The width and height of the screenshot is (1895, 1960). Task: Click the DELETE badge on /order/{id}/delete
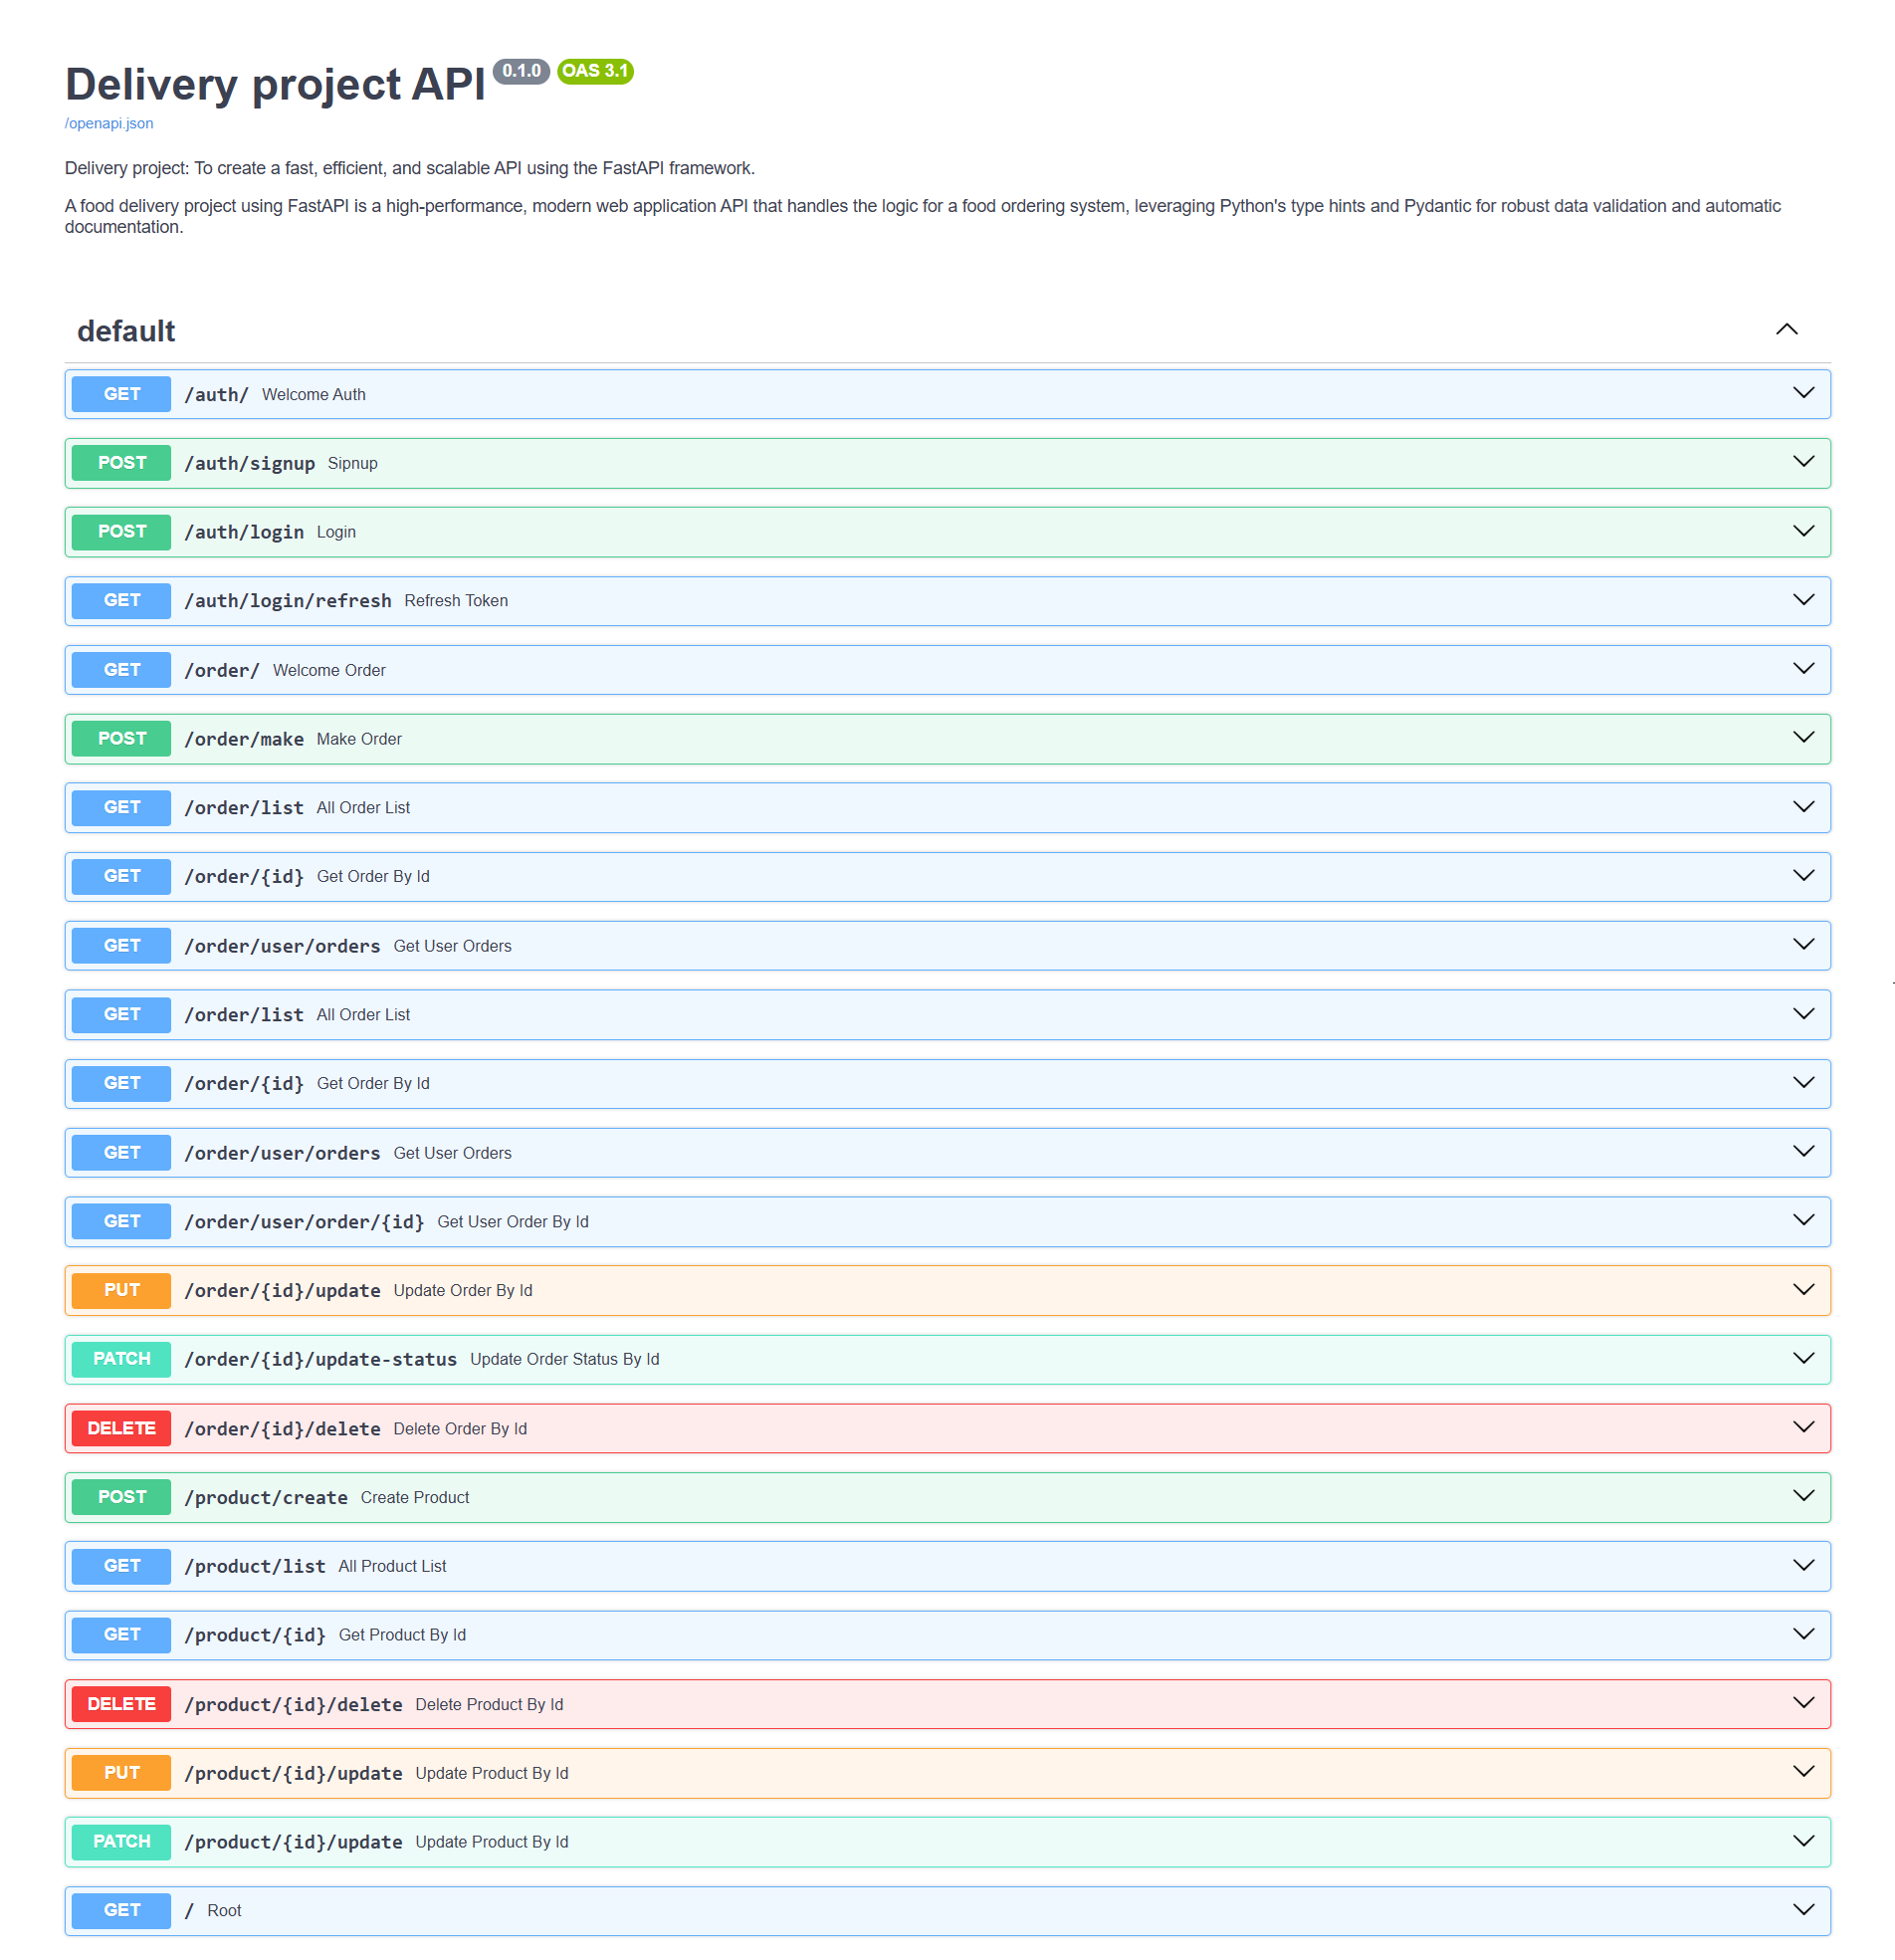pos(120,1428)
